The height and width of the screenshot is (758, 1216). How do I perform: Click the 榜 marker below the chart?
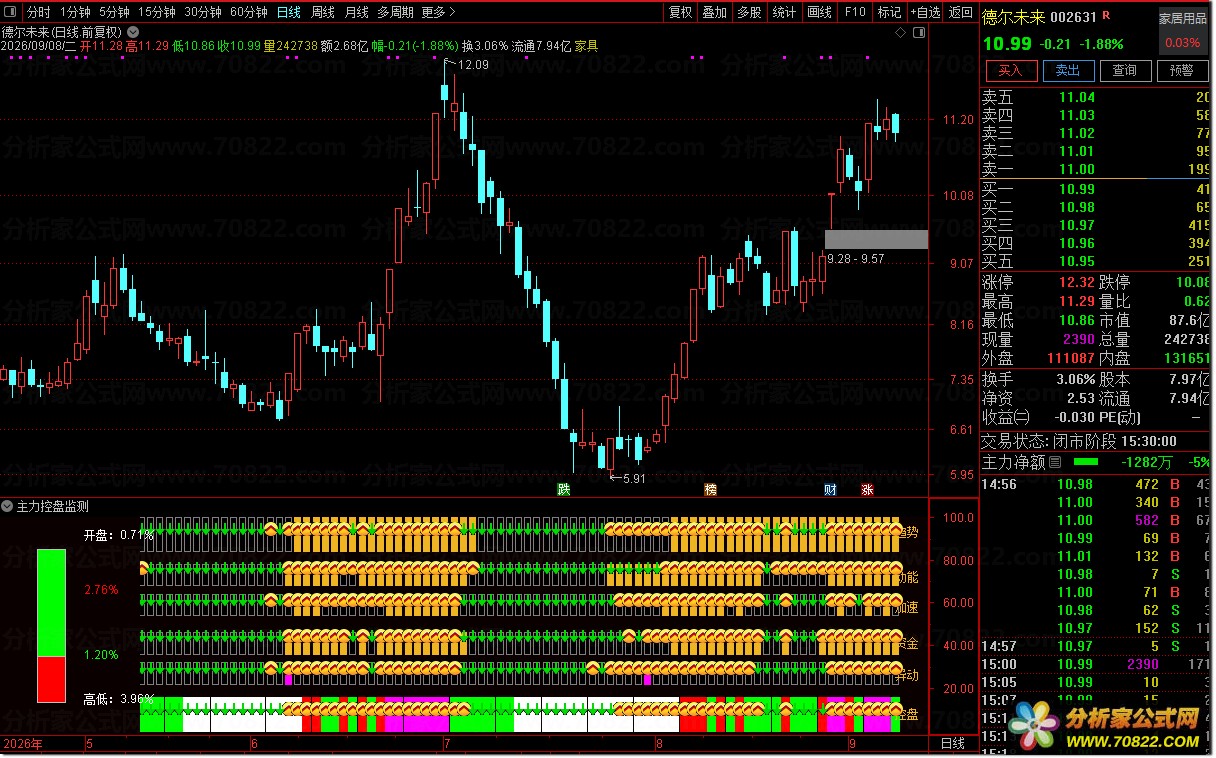coord(710,489)
